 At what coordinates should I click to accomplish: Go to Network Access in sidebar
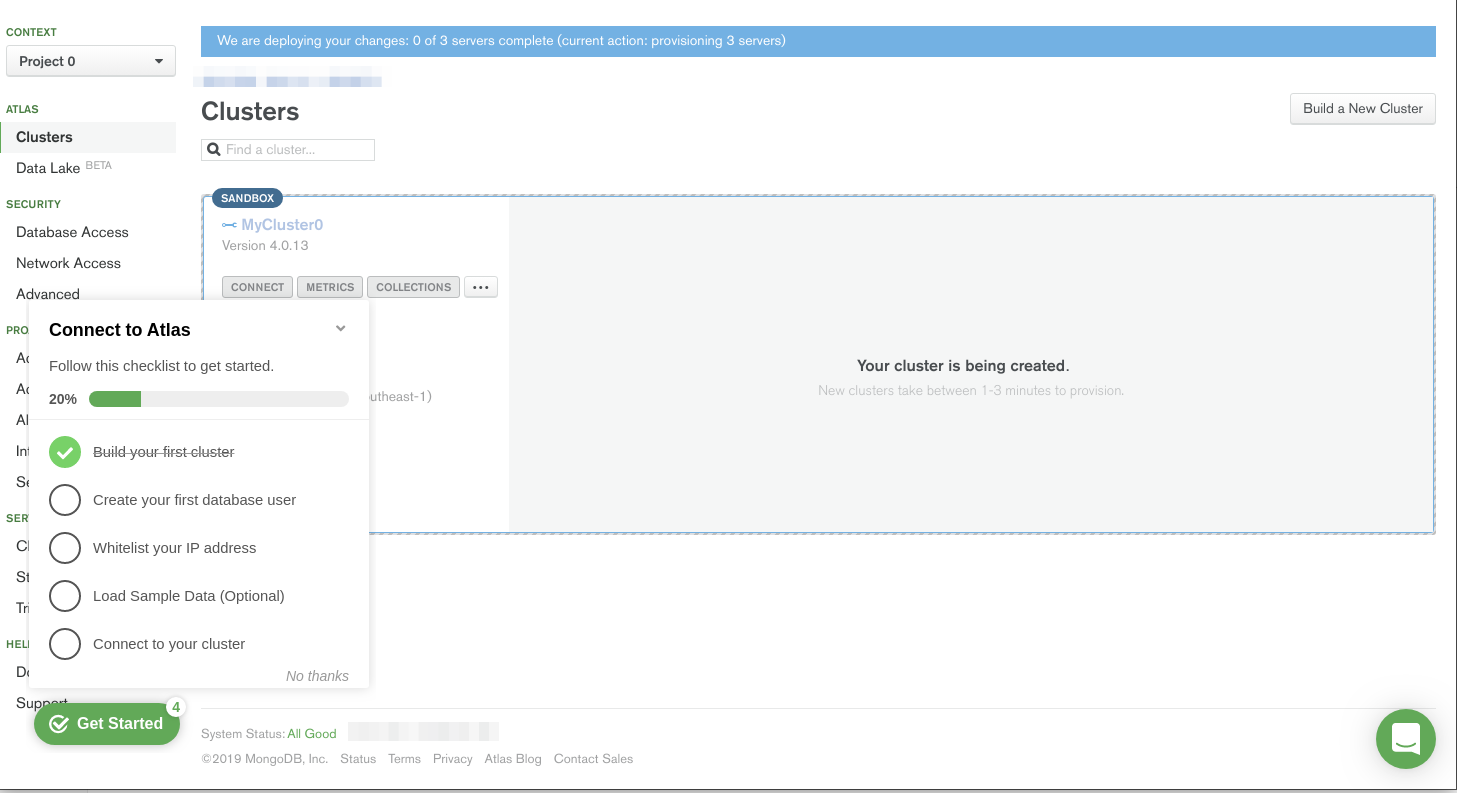click(68, 263)
